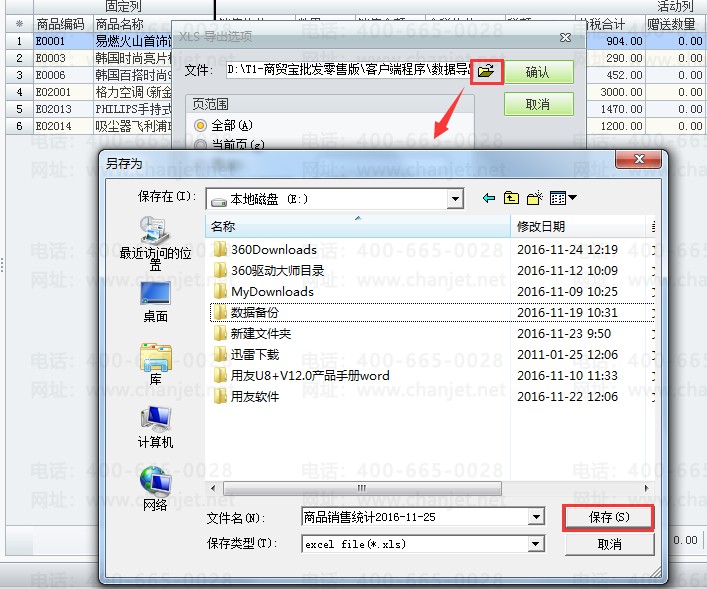
Task: Go back with the blue arrow icon
Action: (488, 198)
